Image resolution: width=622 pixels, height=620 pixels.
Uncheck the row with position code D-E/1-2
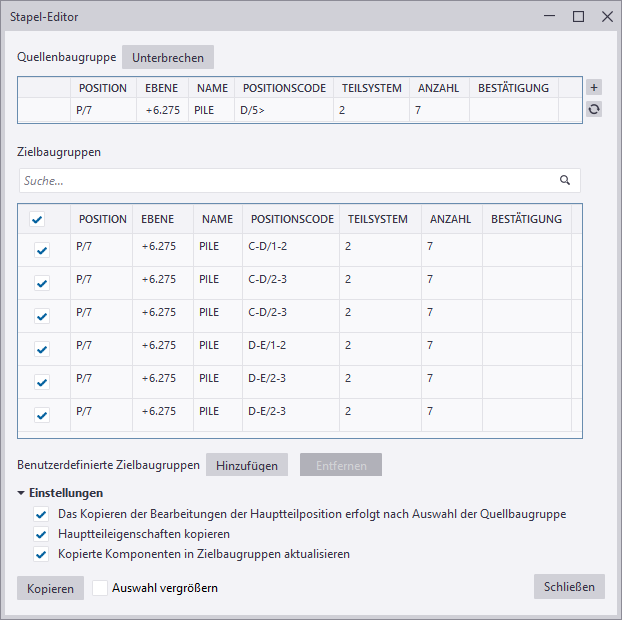point(42,349)
